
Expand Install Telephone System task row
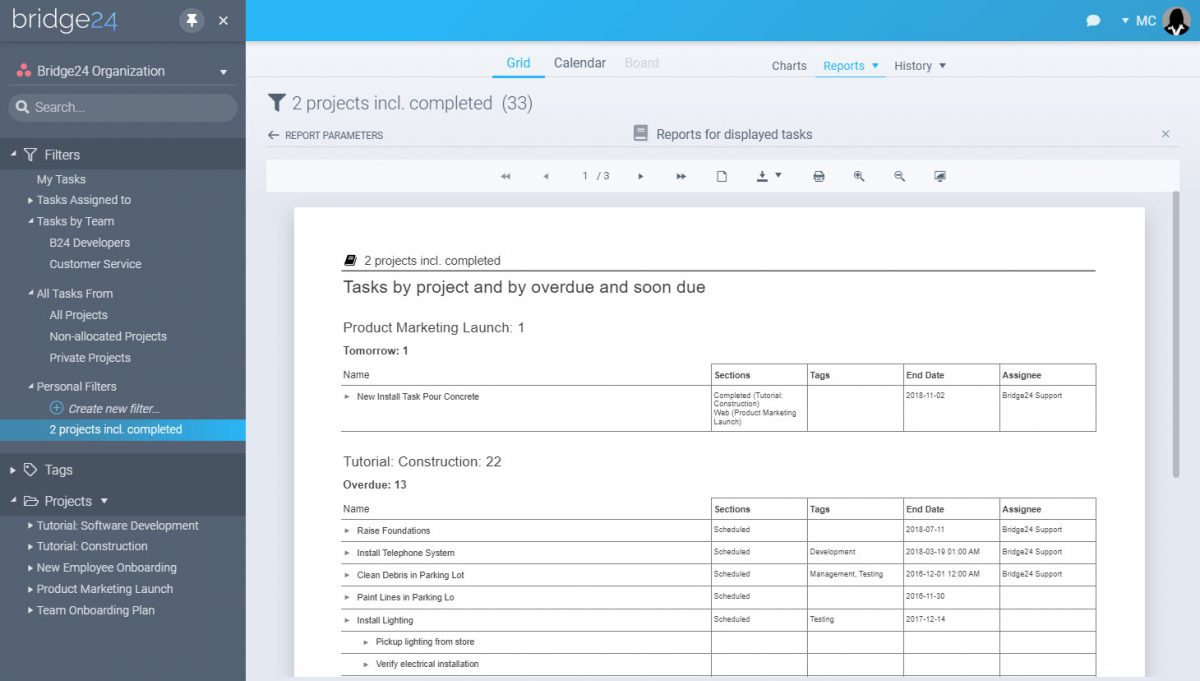pos(347,553)
